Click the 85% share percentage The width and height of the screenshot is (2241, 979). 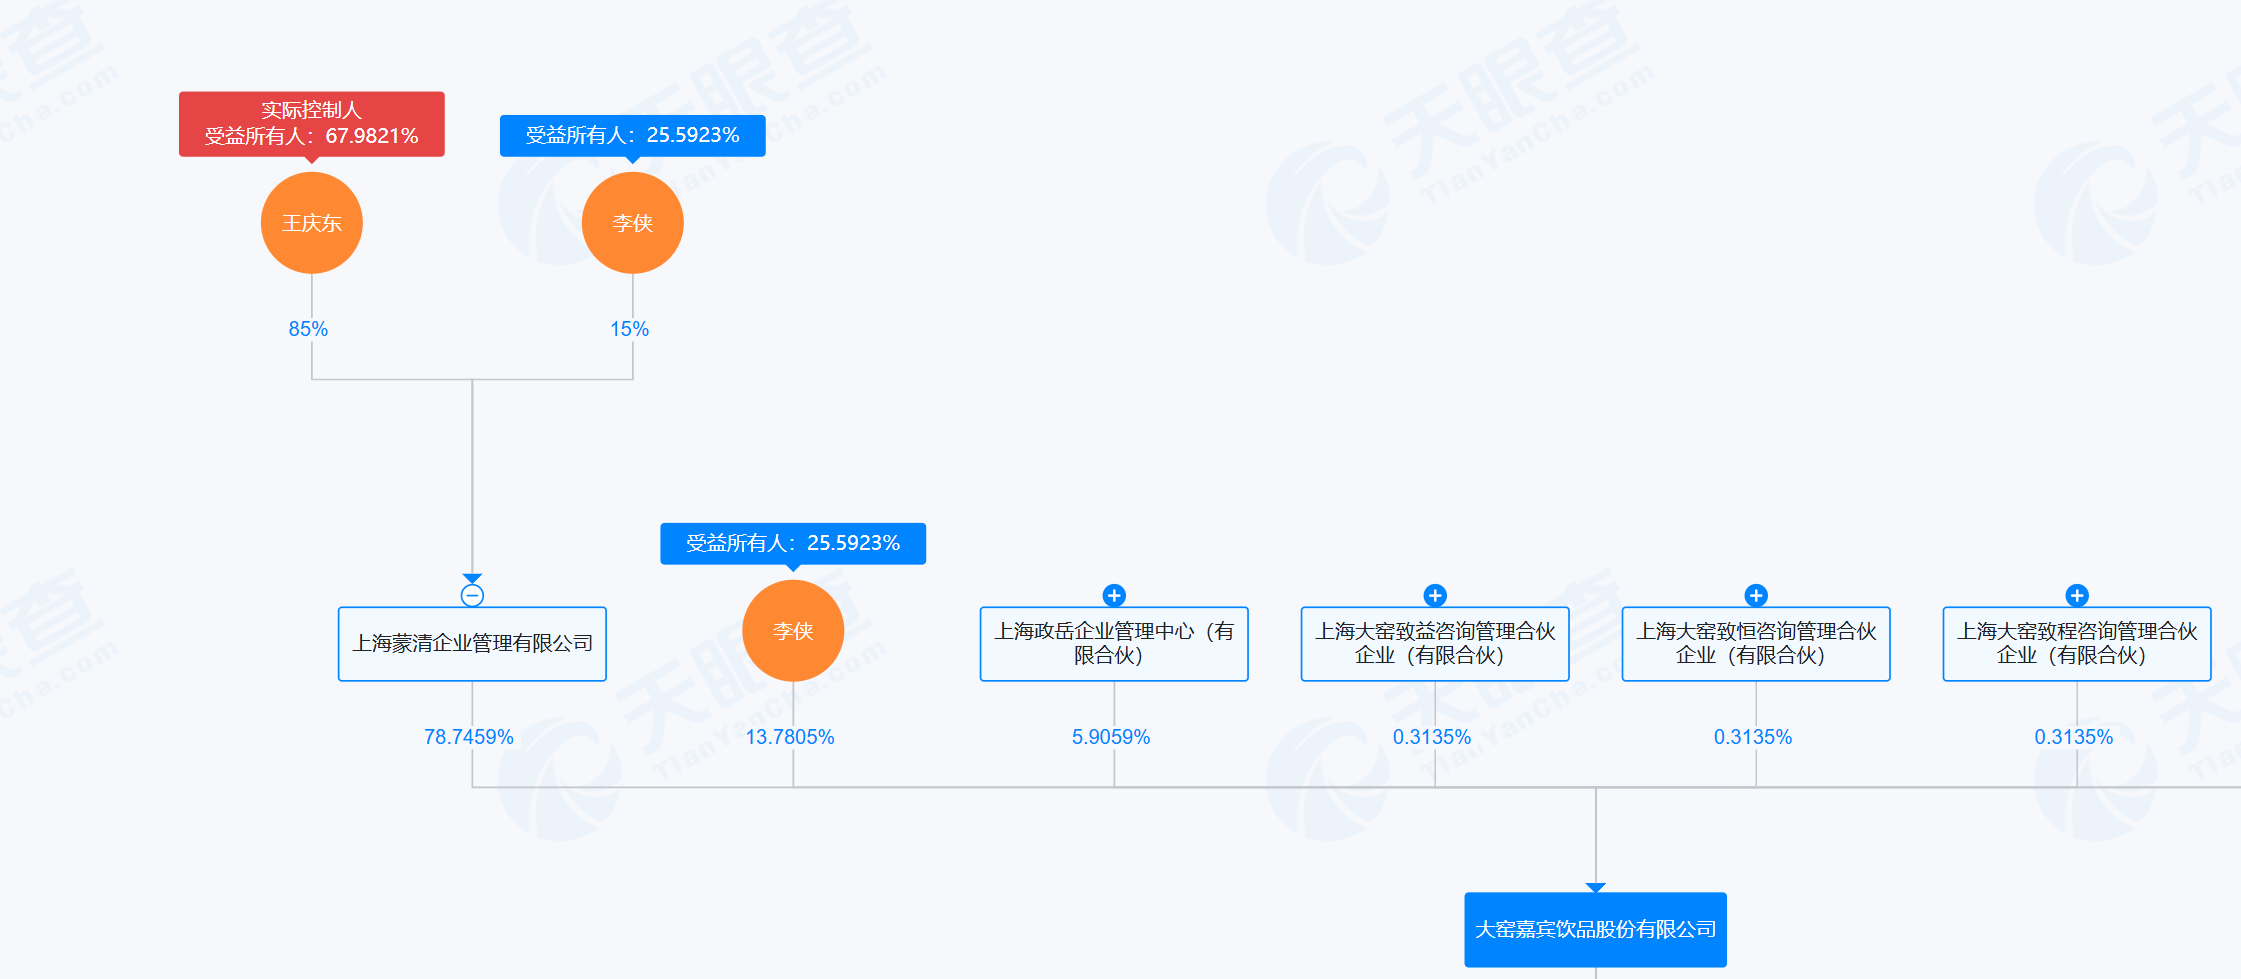click(x=308, y=329)
